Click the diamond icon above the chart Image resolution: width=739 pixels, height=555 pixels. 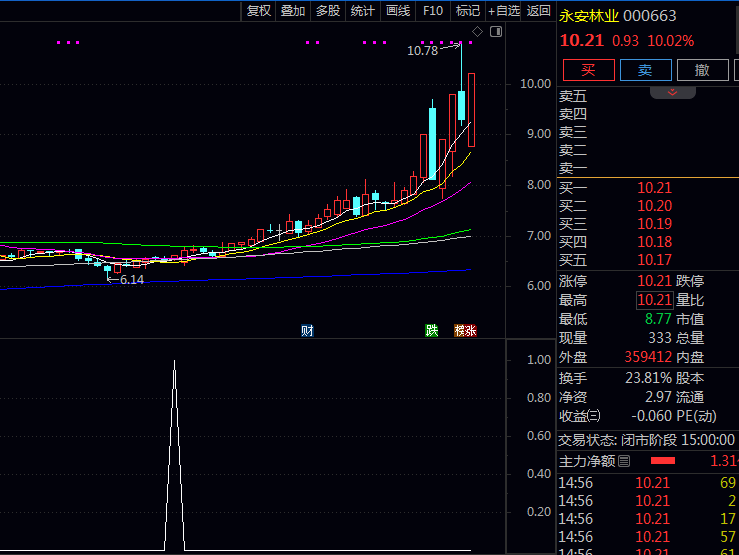click(478, 32)
